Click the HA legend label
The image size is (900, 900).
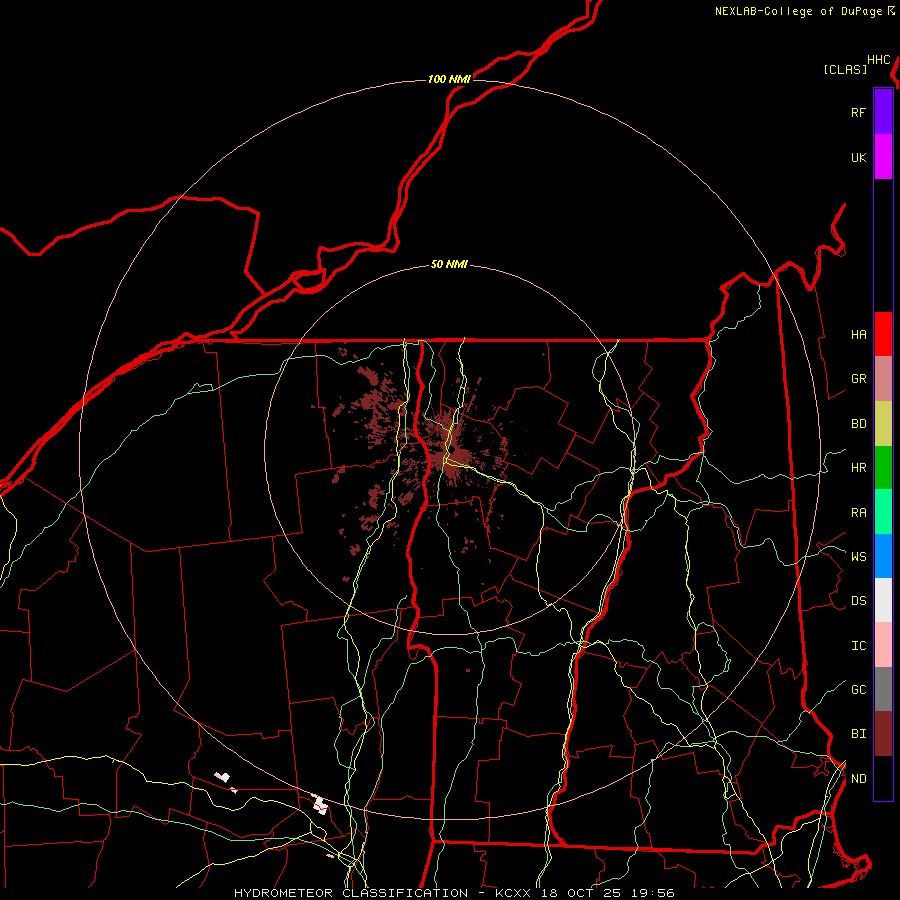(858, 335)
